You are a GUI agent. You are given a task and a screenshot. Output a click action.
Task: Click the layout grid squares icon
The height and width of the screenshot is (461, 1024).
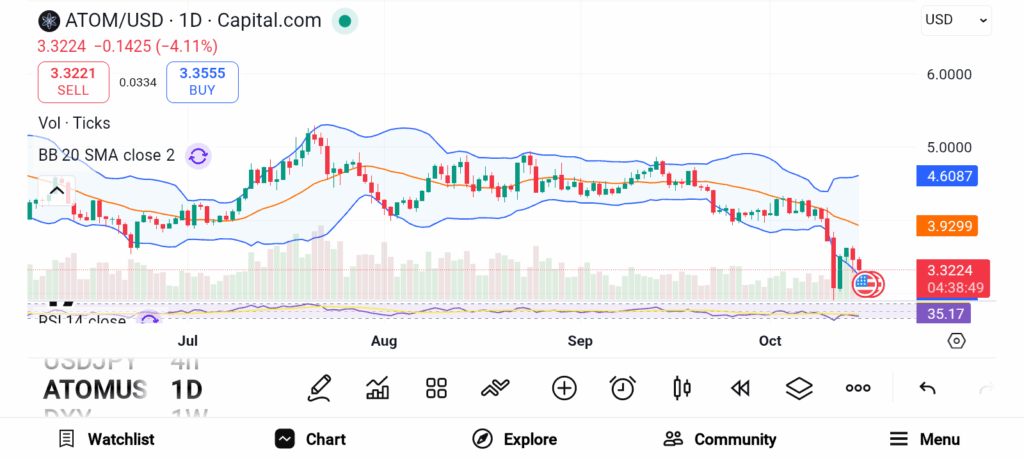[x=436, y=388]
